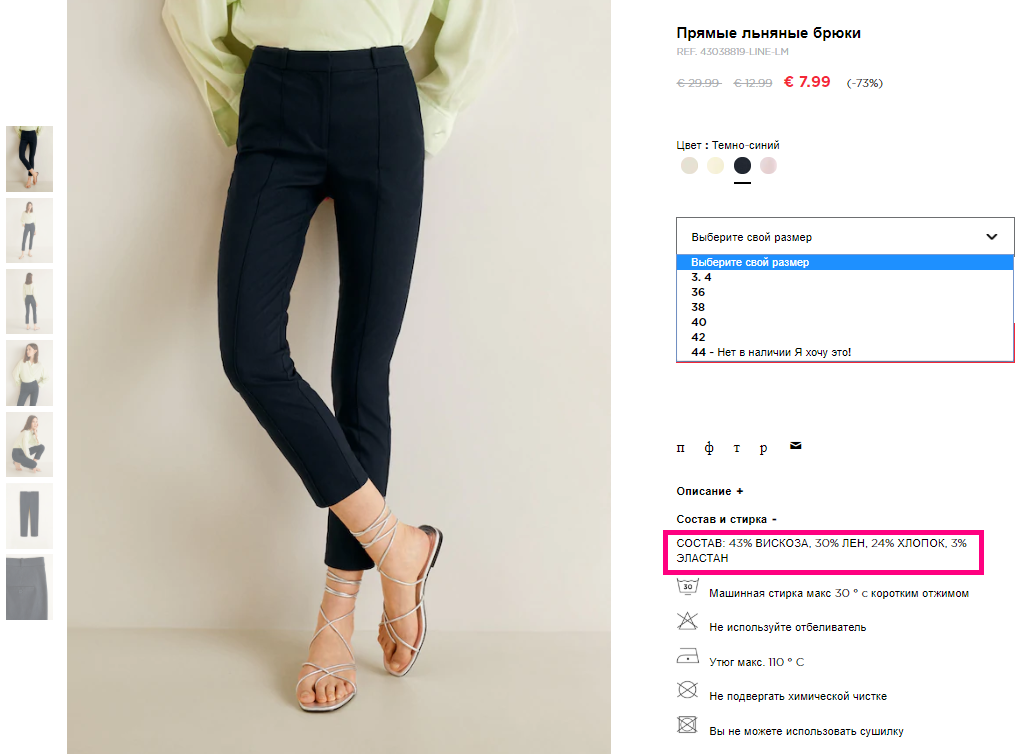Screen dimensions: 1020x754
Task: Click the 'ф' Facebook share icon
Action: (x=709, y=448)
